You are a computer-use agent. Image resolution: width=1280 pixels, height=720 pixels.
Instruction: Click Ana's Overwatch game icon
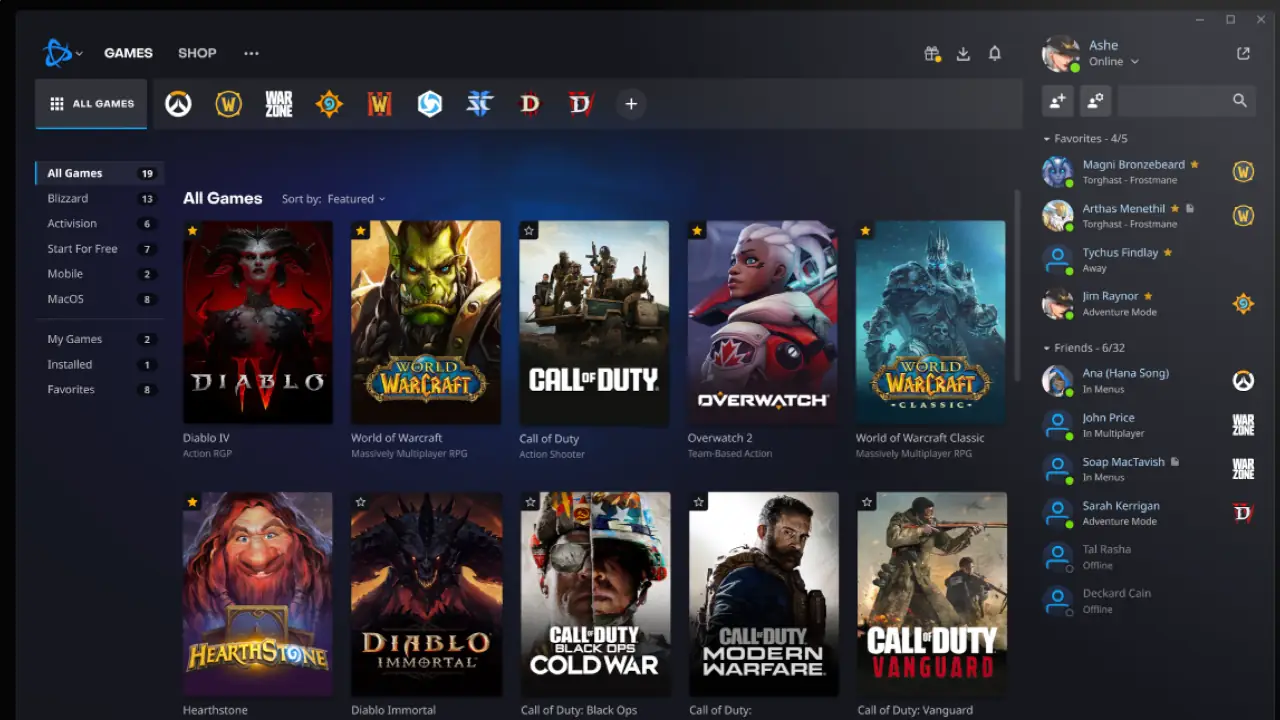1243,381
